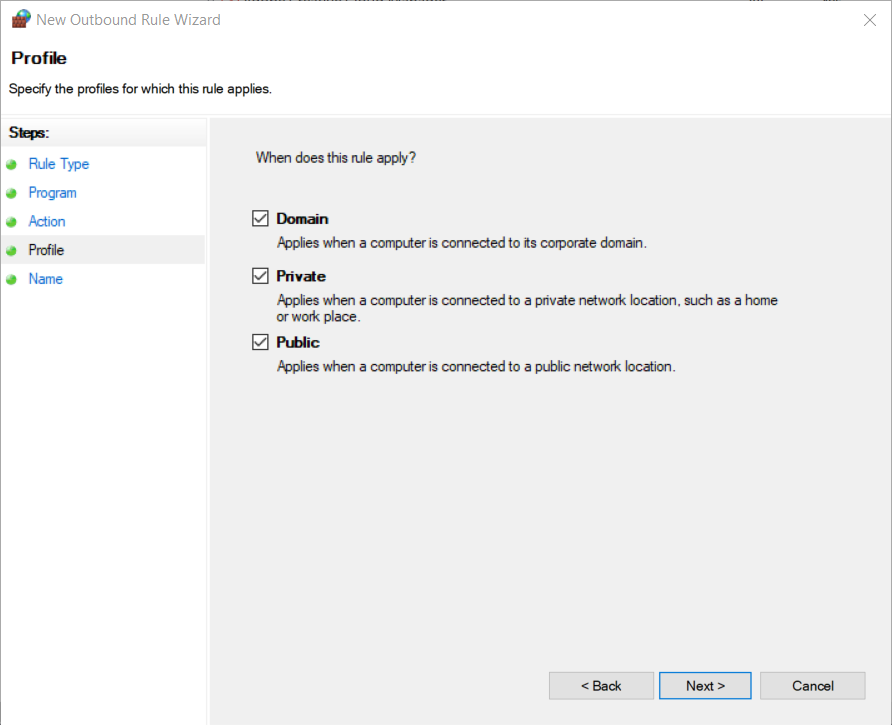Open the Name step in sidebar
The image size is (892, 725).
point(46,279)
